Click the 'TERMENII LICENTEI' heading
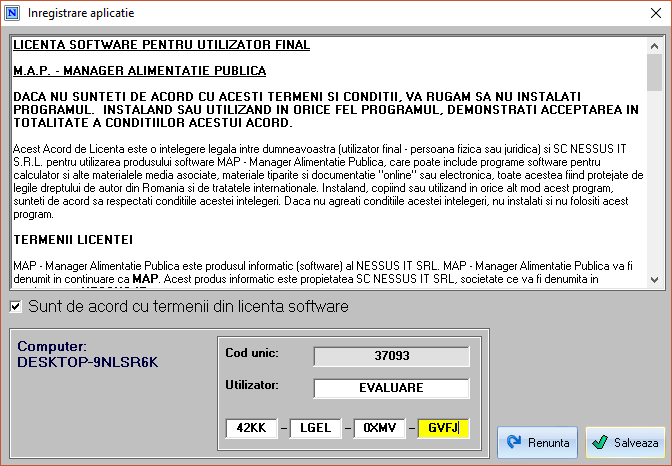Screen dimensions: 672x466 [73, 240]
